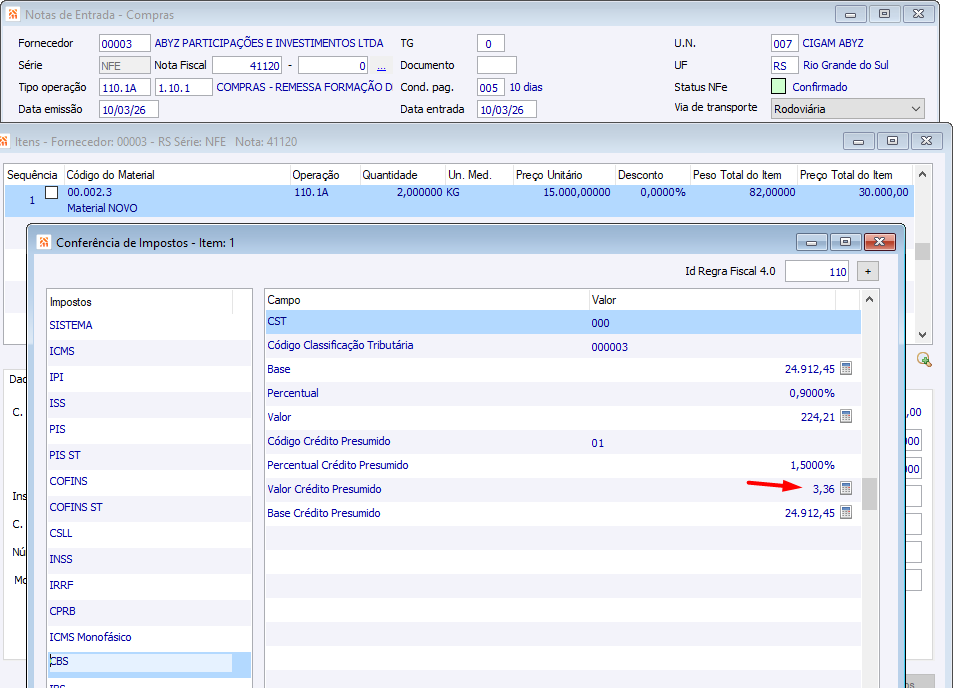Open calculator for Valor Crédito Presumido
The width and height of the screenshot is (953, 688).
[x=846, y=489]
